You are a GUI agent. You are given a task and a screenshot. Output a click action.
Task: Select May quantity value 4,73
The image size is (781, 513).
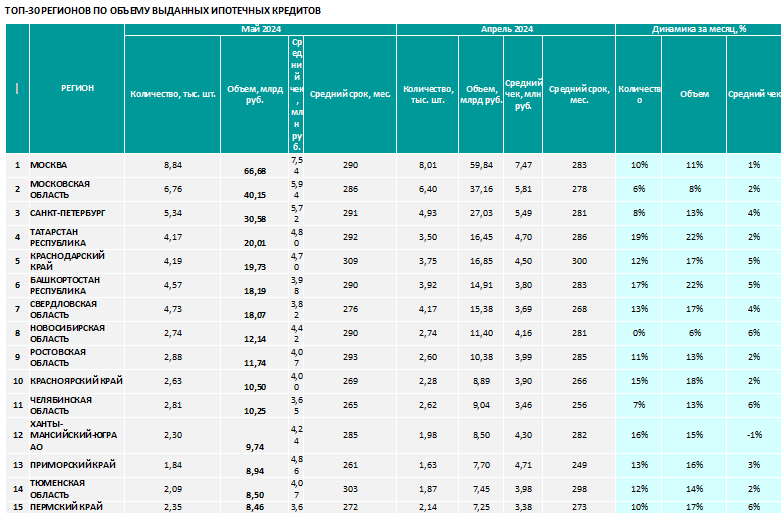173,309
